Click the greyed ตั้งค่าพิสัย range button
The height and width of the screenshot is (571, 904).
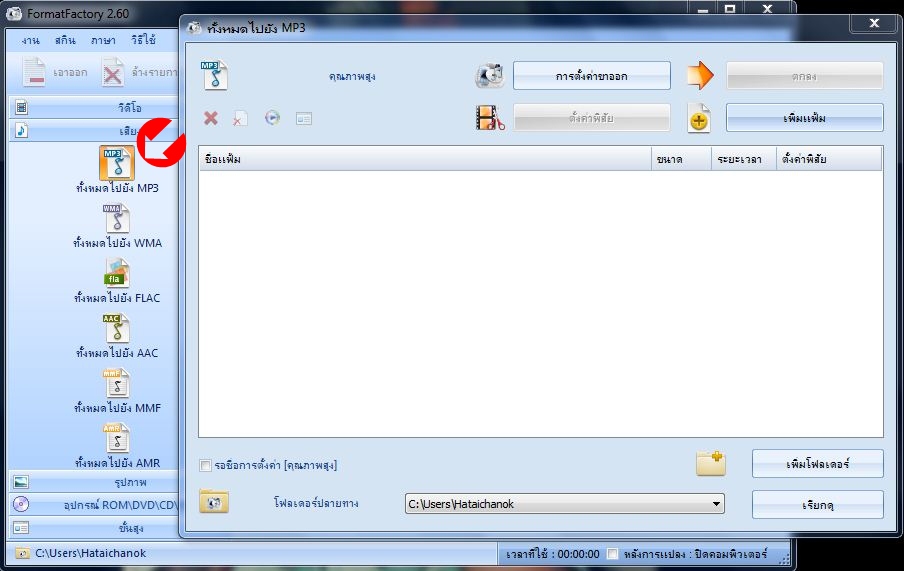click(x=592, y=118)
